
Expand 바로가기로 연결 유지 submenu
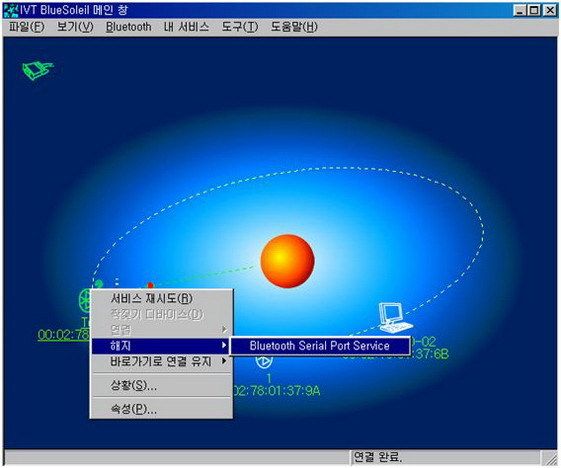click(161, 361)
